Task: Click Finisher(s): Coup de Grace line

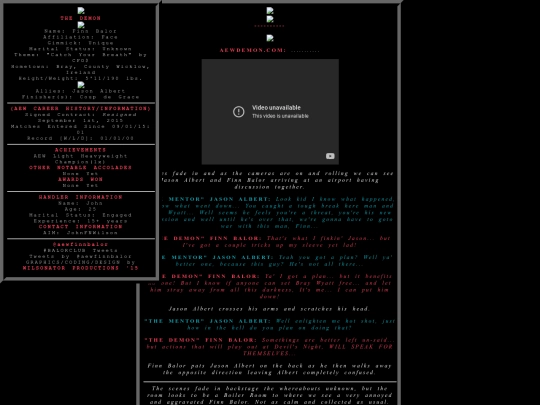Action: 81,97
